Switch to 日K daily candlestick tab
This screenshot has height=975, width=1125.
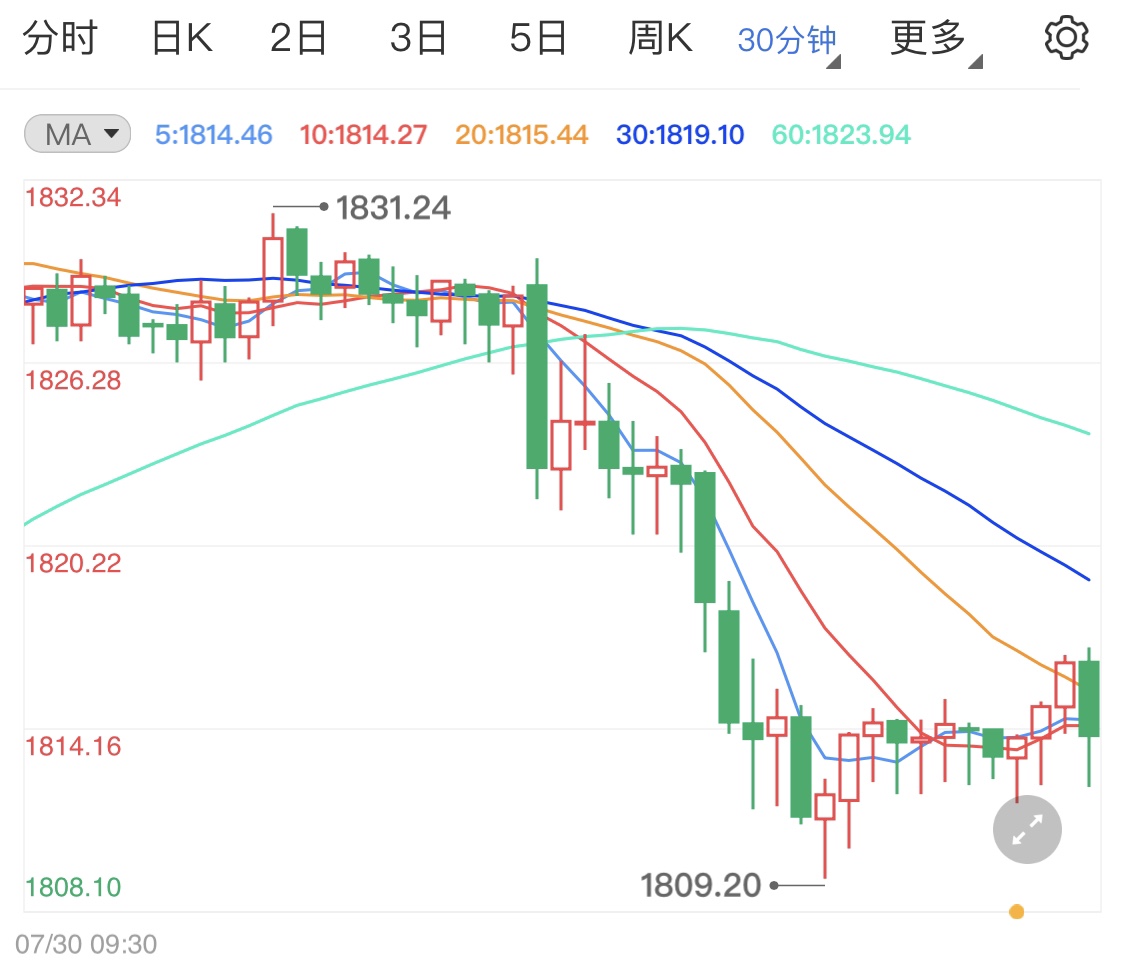(182, 38)
